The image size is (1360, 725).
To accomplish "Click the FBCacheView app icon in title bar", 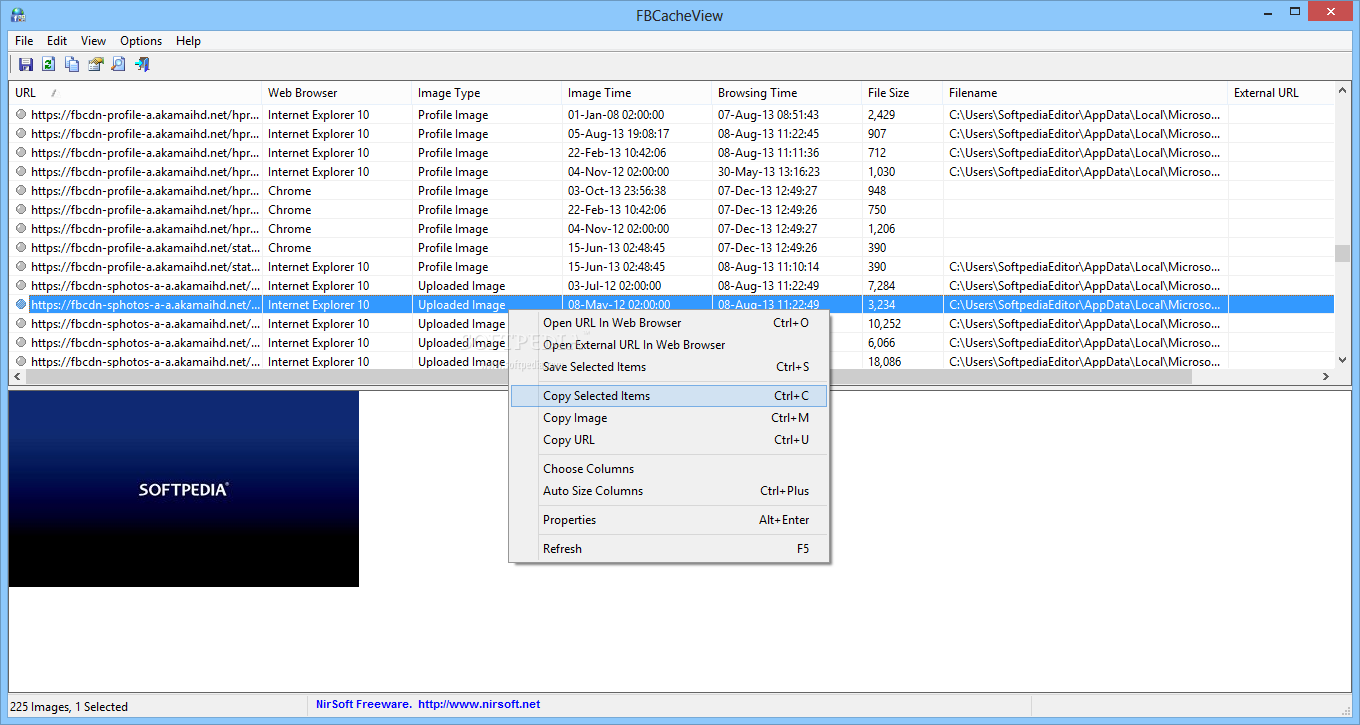I will pos(17,14).
